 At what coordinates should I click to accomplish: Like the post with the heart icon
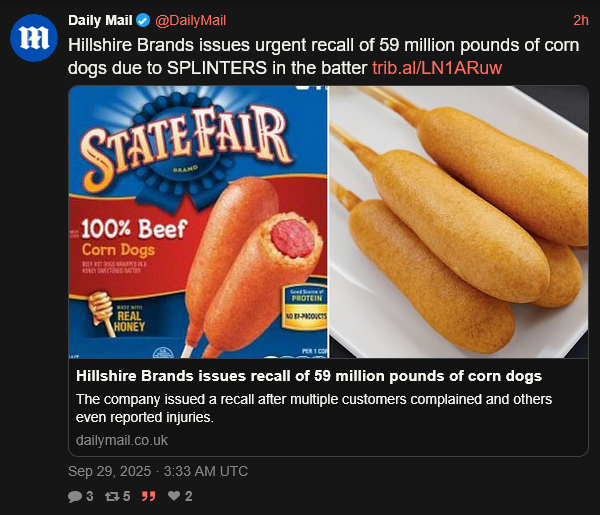point(174,496)
